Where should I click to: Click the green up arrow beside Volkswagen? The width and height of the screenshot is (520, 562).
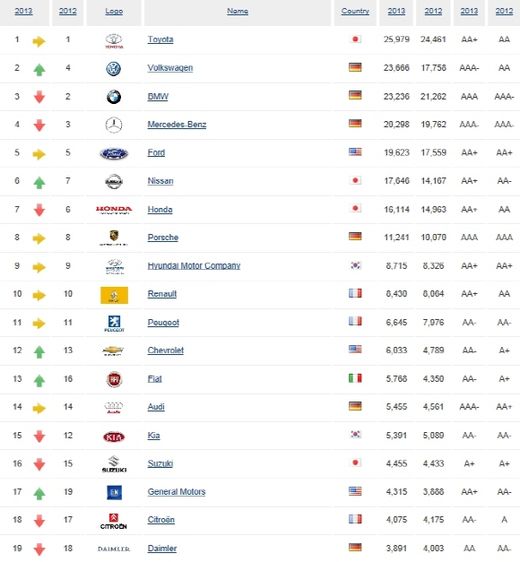click(39, 70)
